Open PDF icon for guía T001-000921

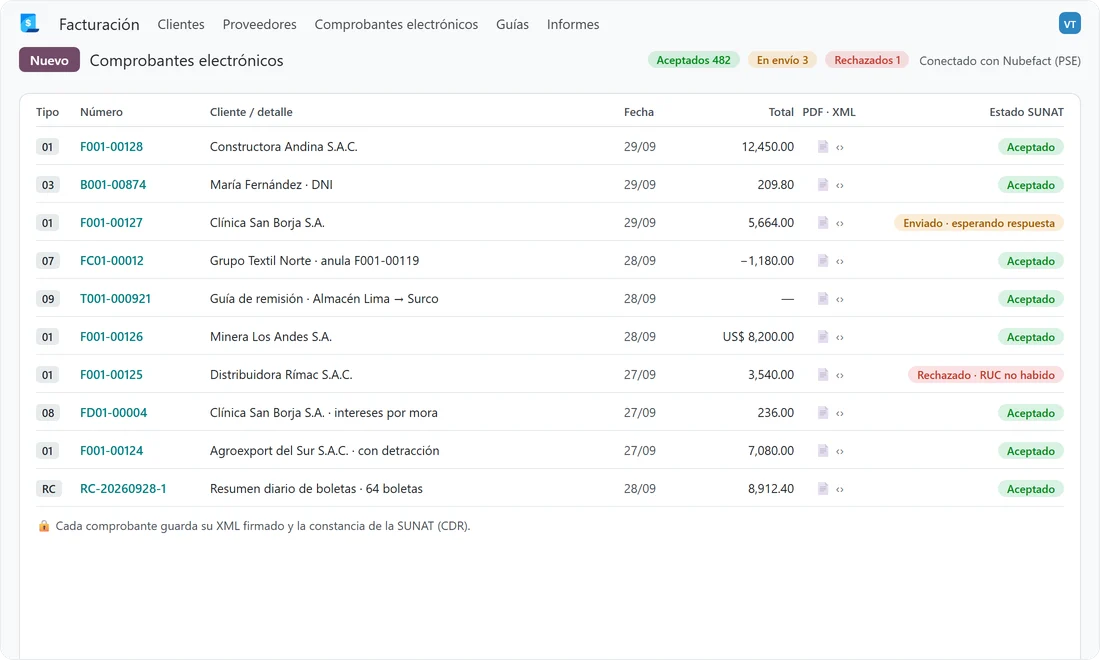click(x=823, y=298)
